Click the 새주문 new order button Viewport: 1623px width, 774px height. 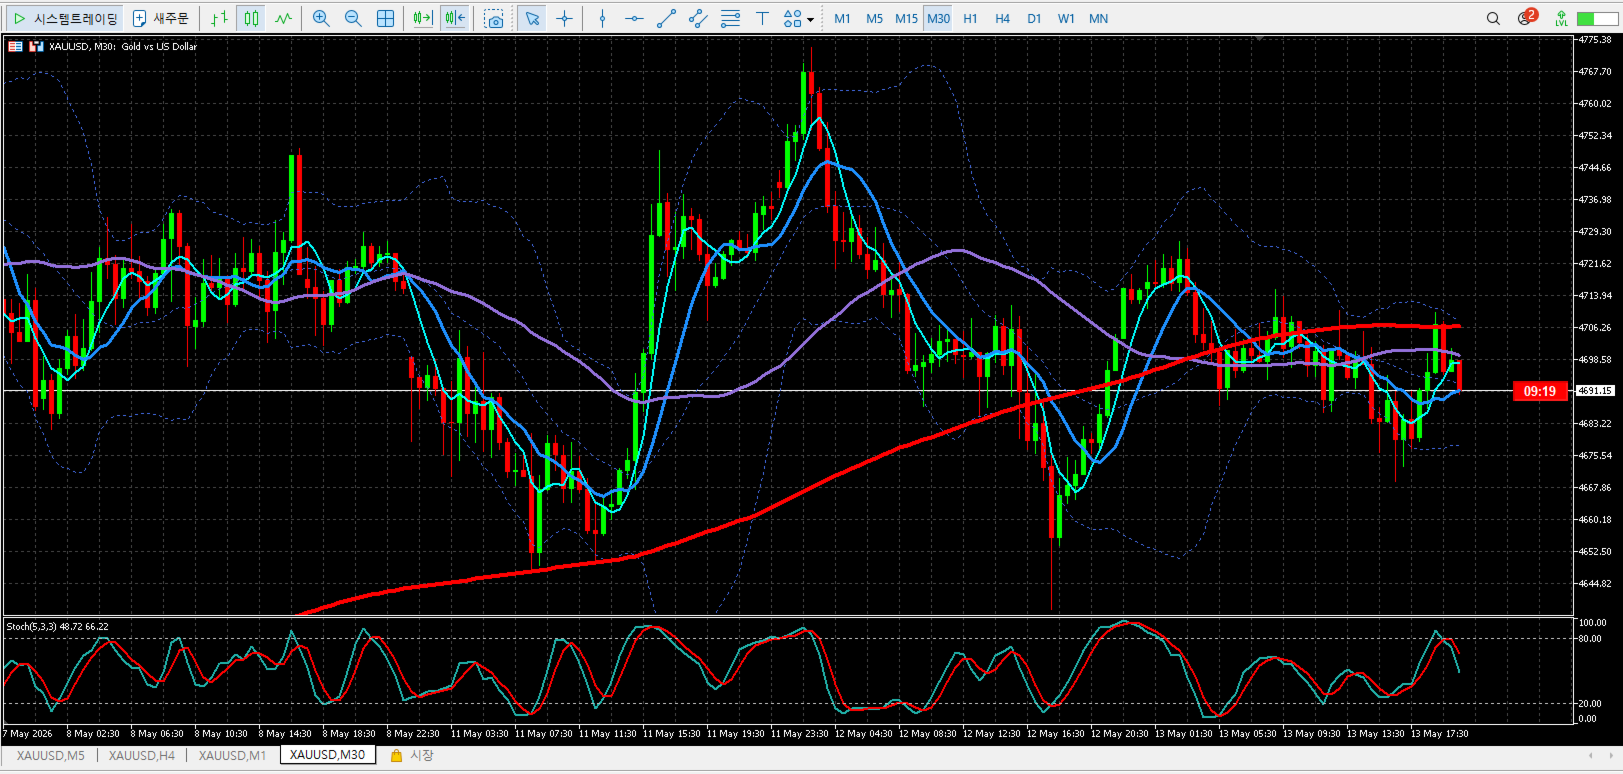coord(161,18)
